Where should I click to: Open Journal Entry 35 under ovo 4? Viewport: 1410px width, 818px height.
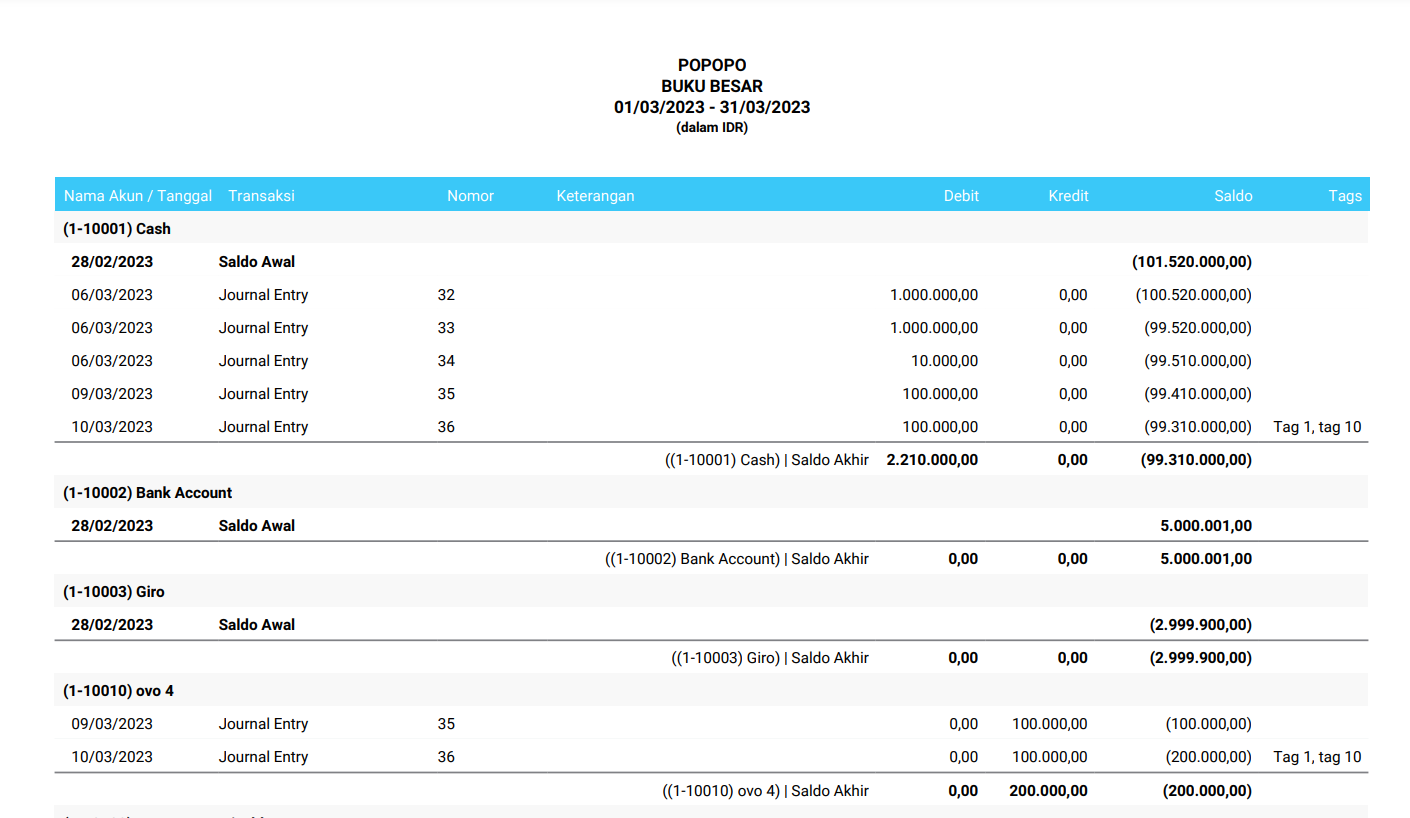point(263,724)
